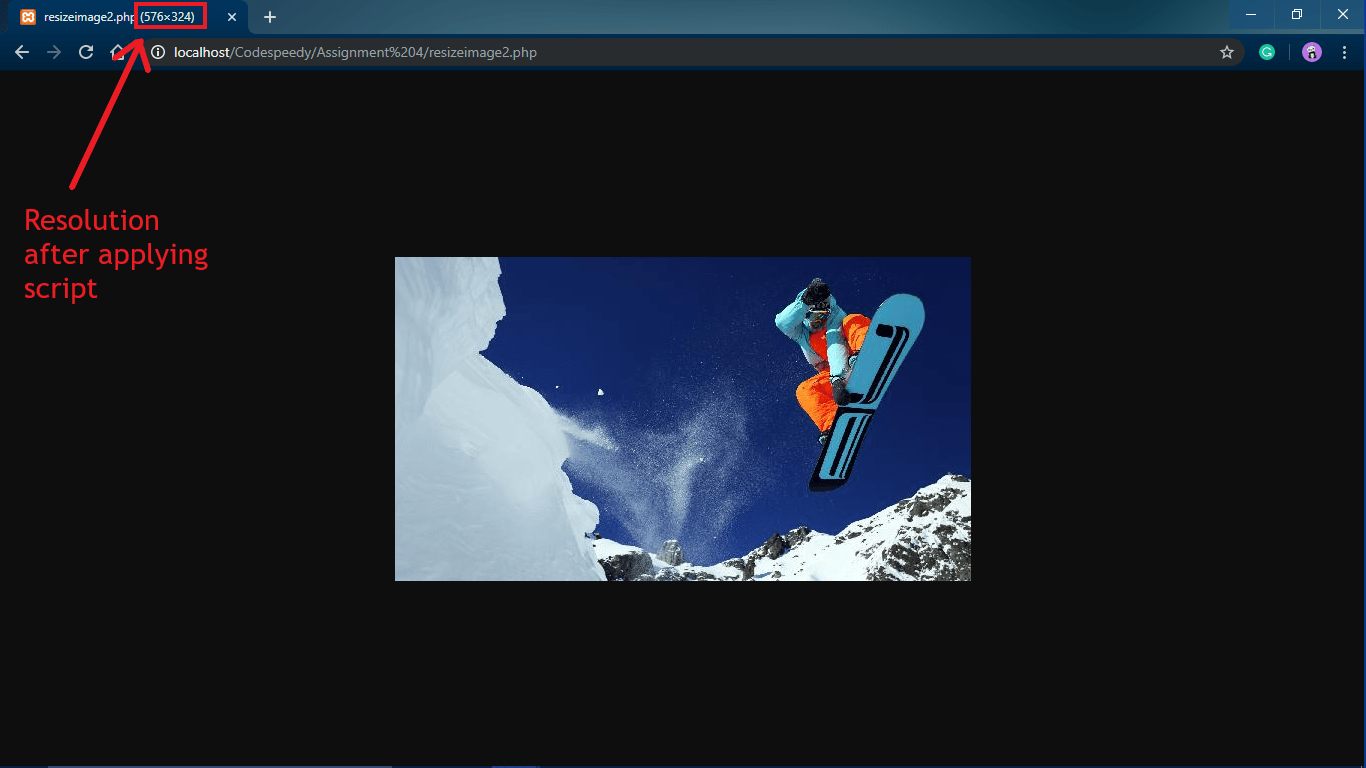The height and width of the screenshot is (768, 1366).
Task: Close the resizeimage2.php tab
Action: (x=231, y=16)
